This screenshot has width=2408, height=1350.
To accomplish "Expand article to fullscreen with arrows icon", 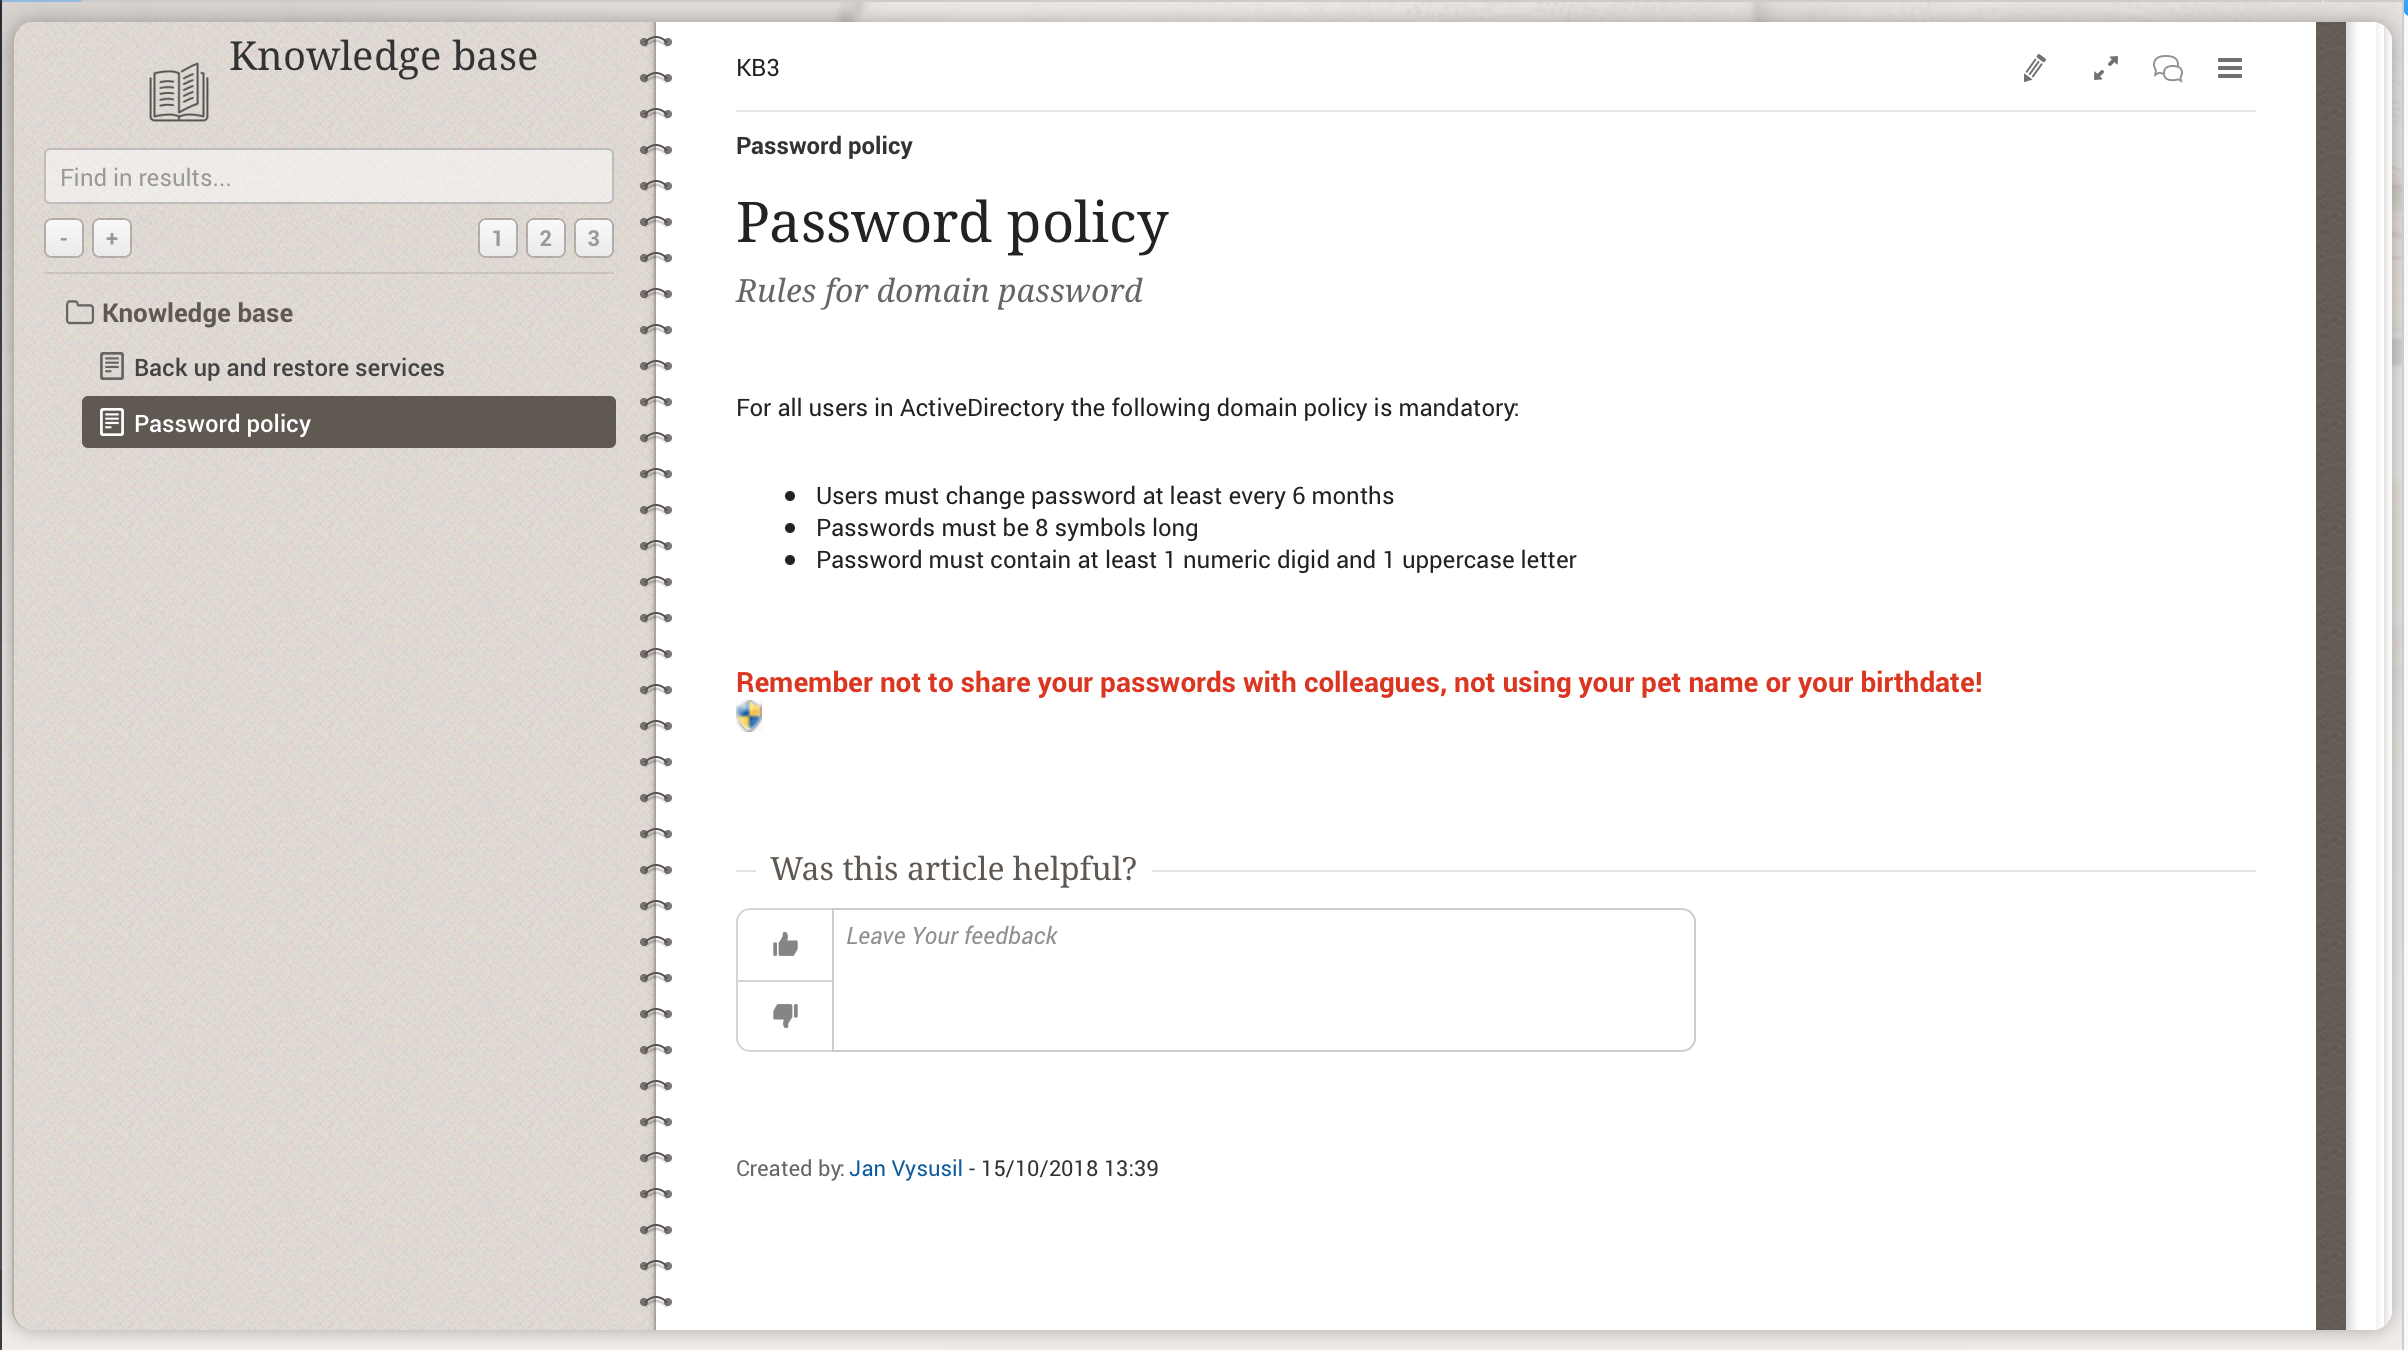I will 2106,68.
